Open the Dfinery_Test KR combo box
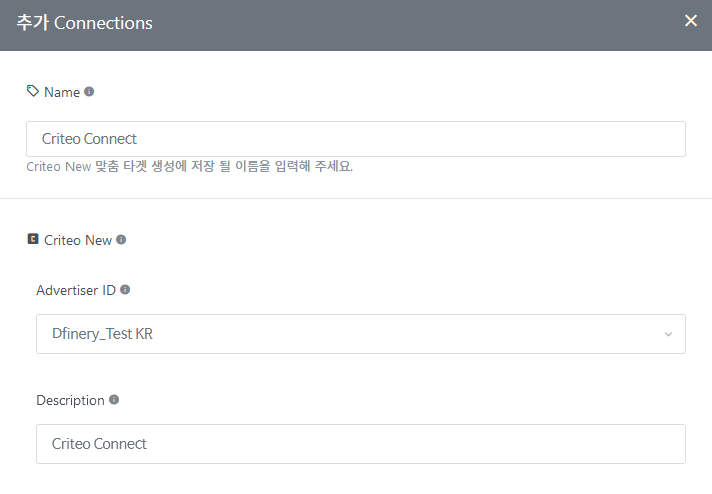 (361, 334)
